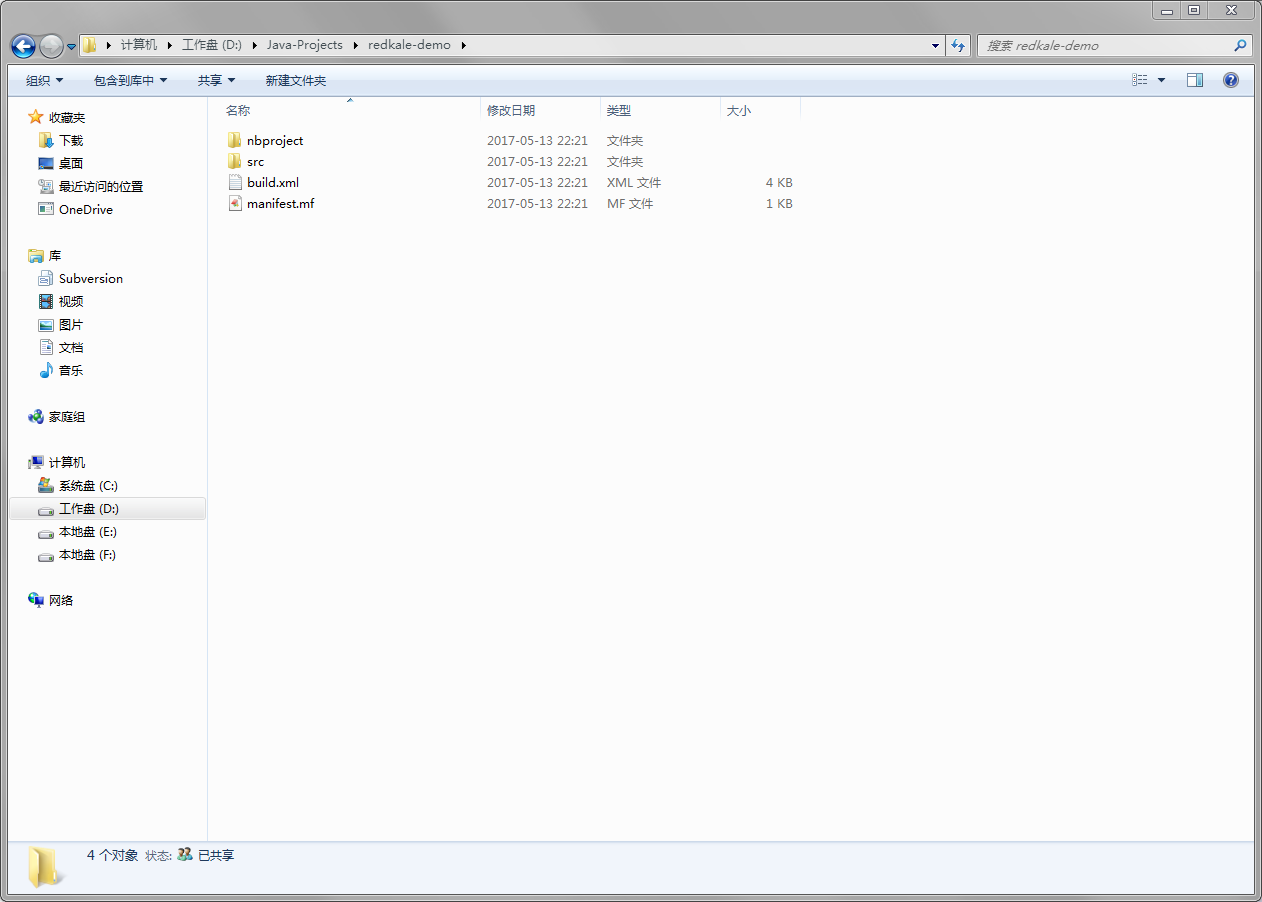1262x902 pixels.
Task: Click the refresh button beside address bar
Action: [x=958, y=46]
